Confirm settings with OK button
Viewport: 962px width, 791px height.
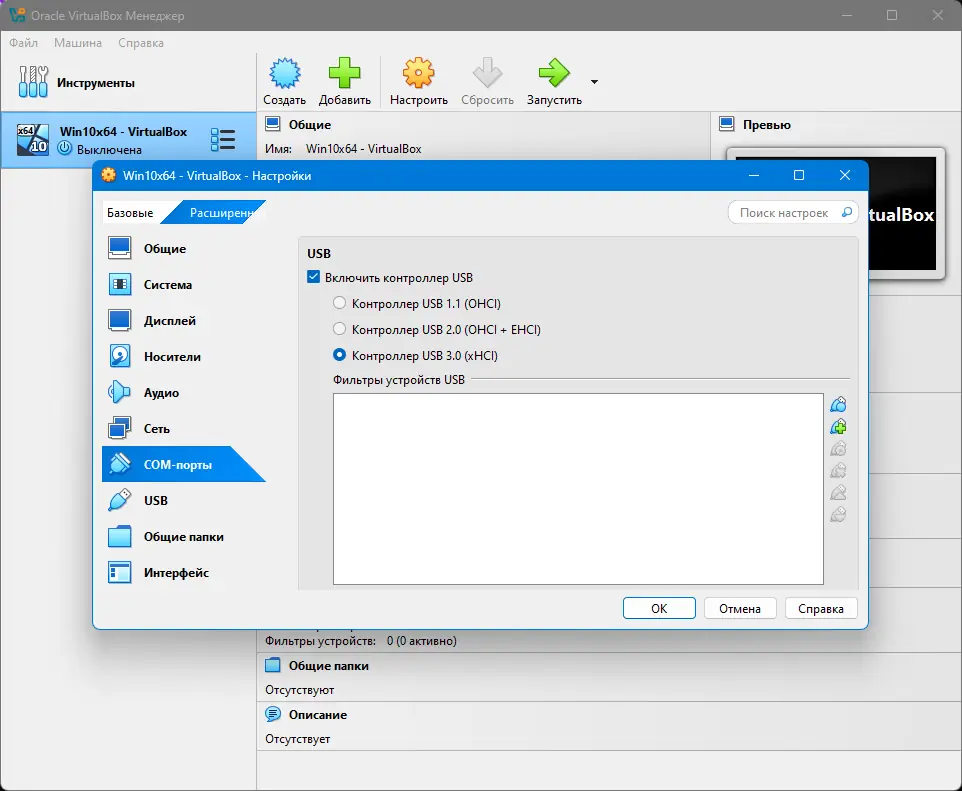click(659, 608)
